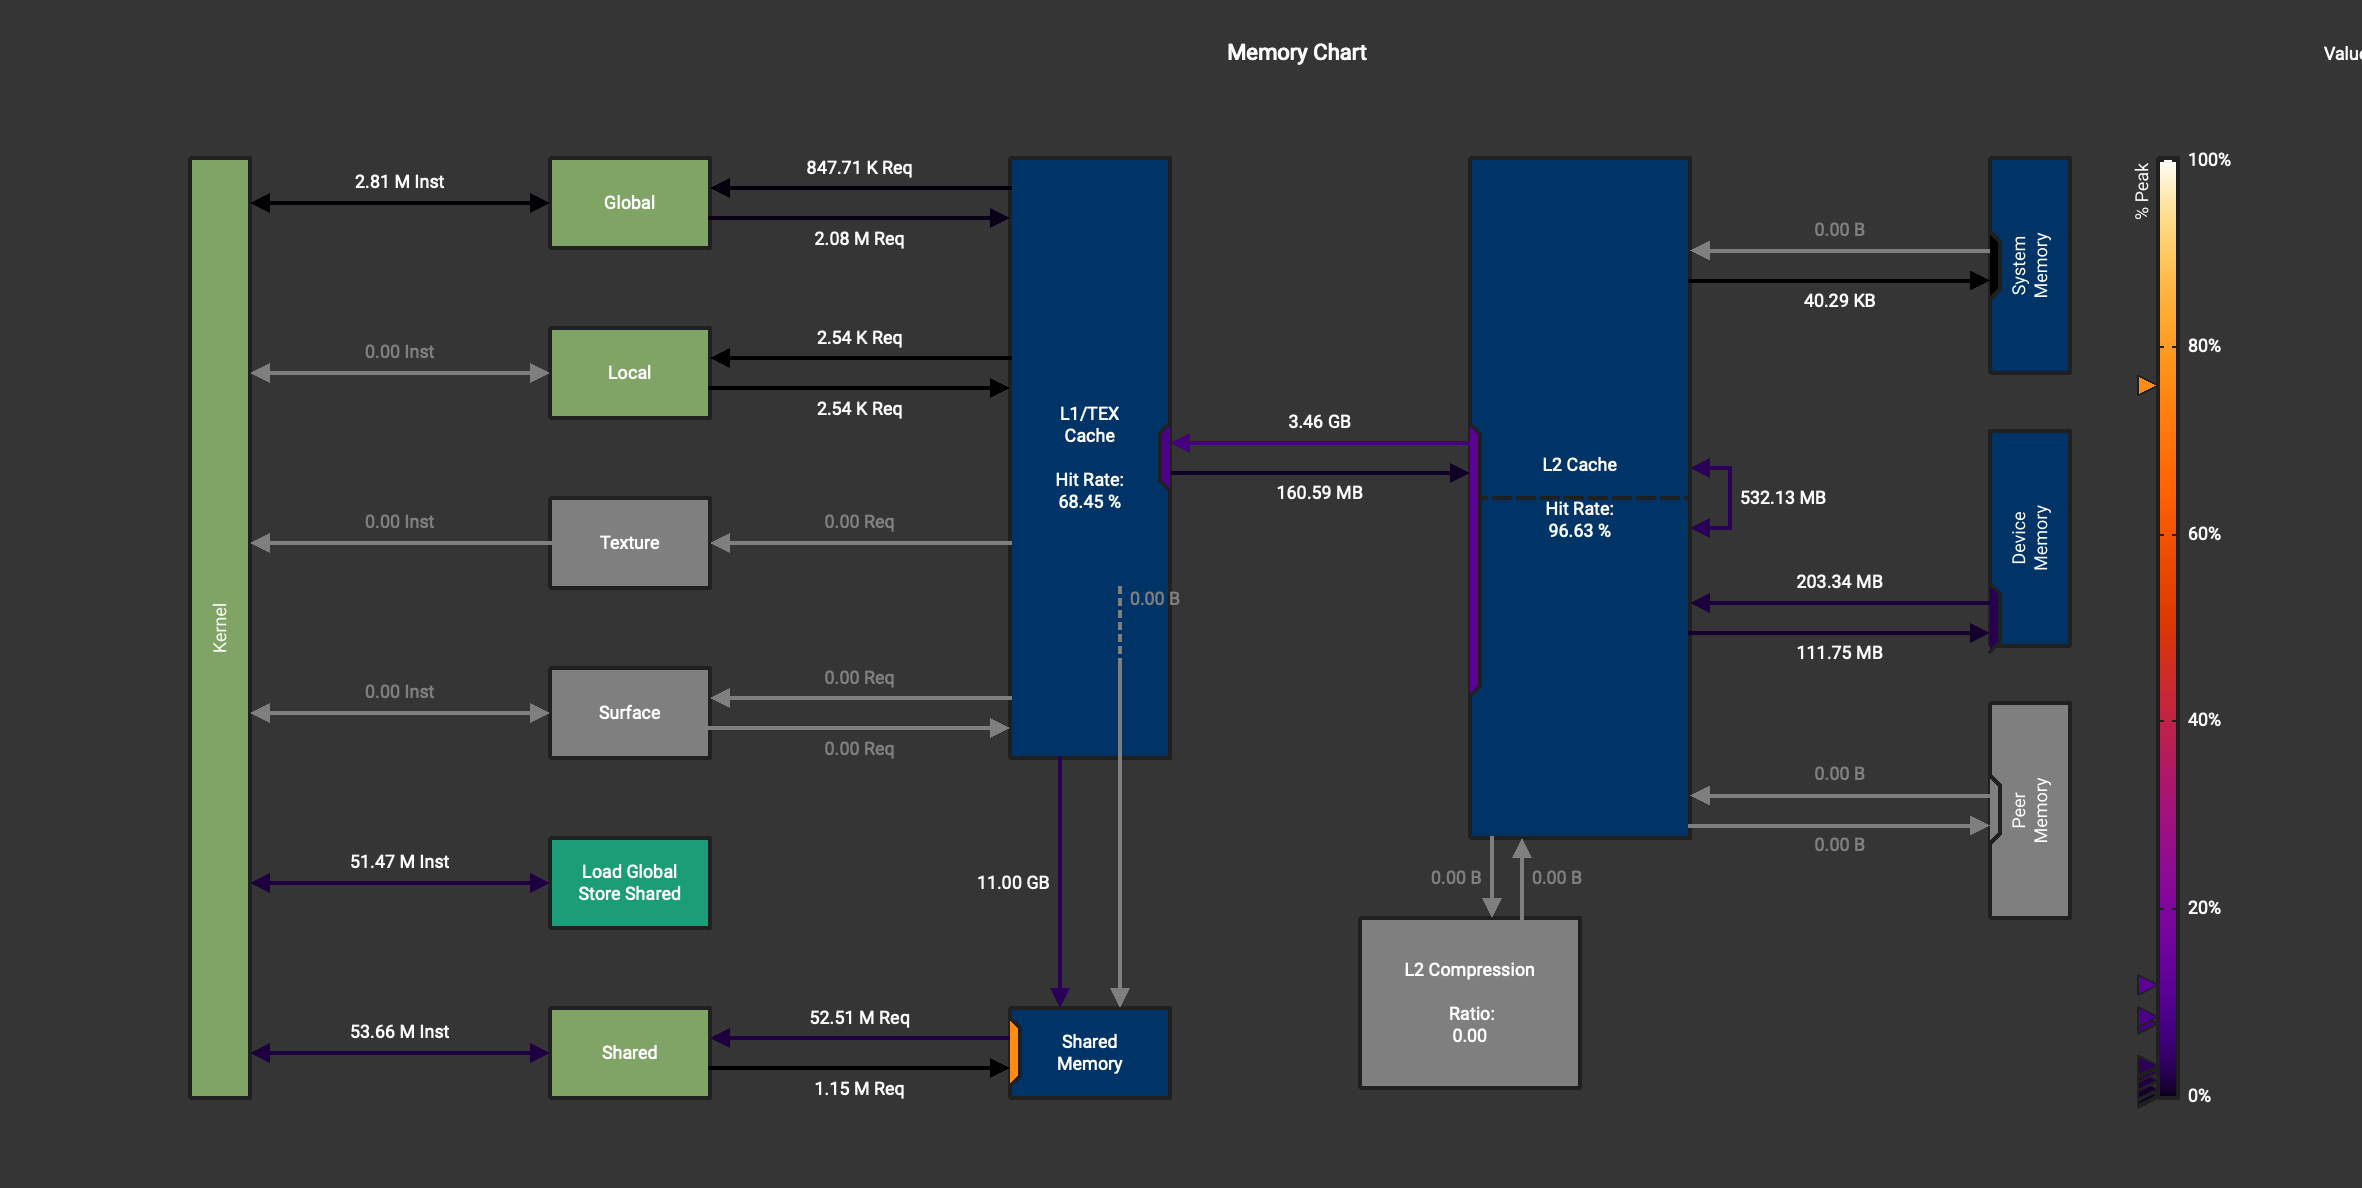Click the outlined port on the Peer Memory box
The height and width of the screenshot is (1188, 2362).
tap(1995, 811)
